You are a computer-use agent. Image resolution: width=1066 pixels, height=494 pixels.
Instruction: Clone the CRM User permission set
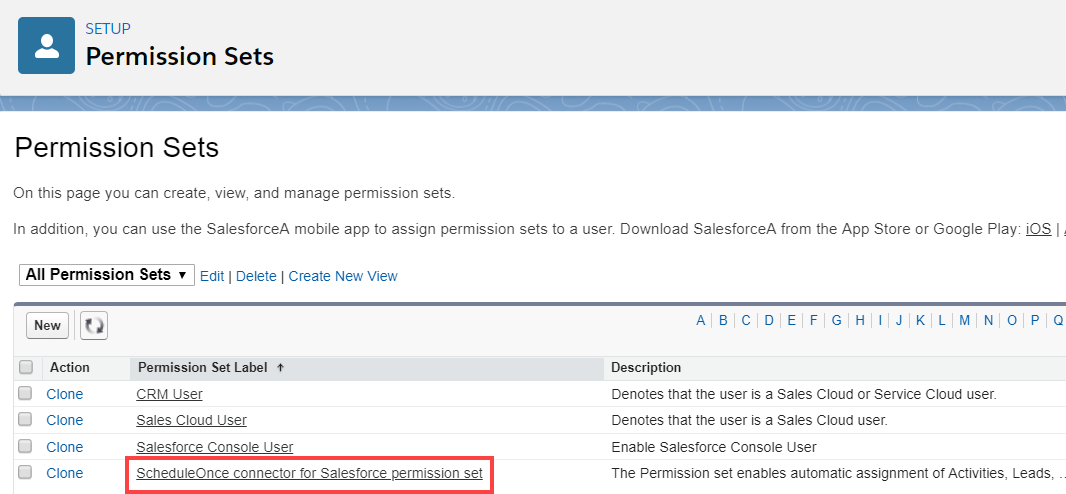pyautogui.click(x=65, y=394)
